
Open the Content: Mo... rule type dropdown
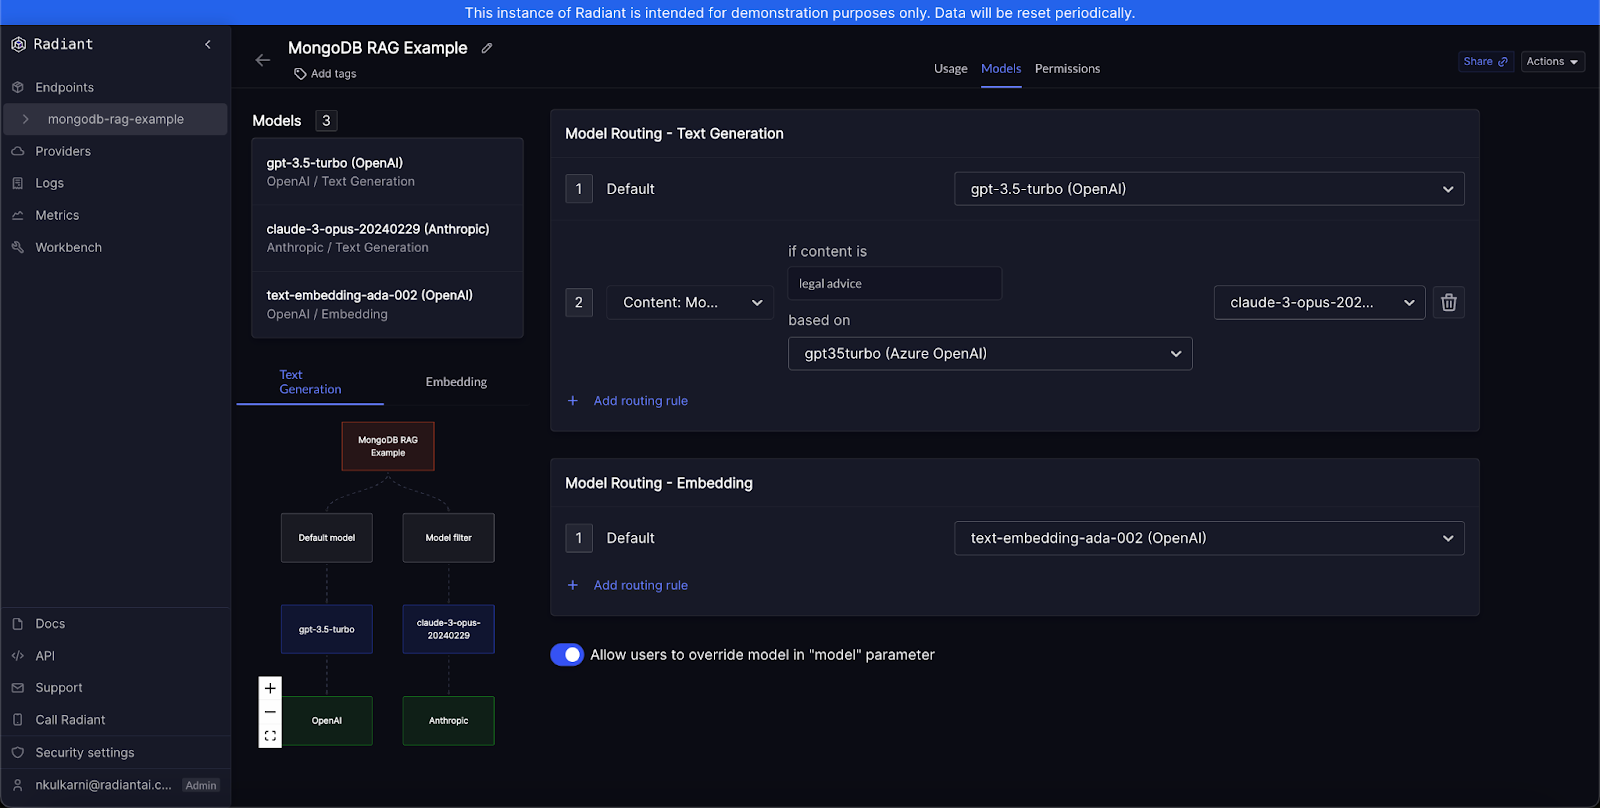click(690, 302)
